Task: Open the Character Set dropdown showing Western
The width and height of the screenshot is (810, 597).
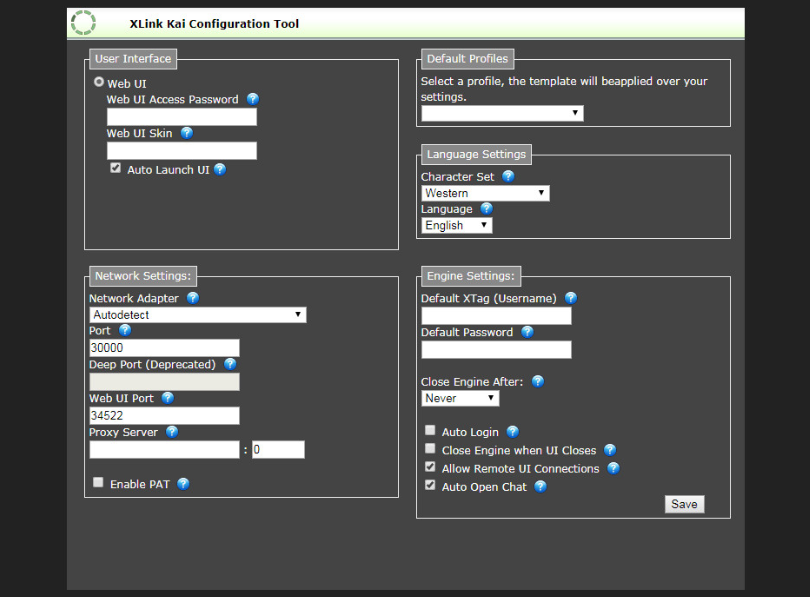Action: click(x=486, y=193)
